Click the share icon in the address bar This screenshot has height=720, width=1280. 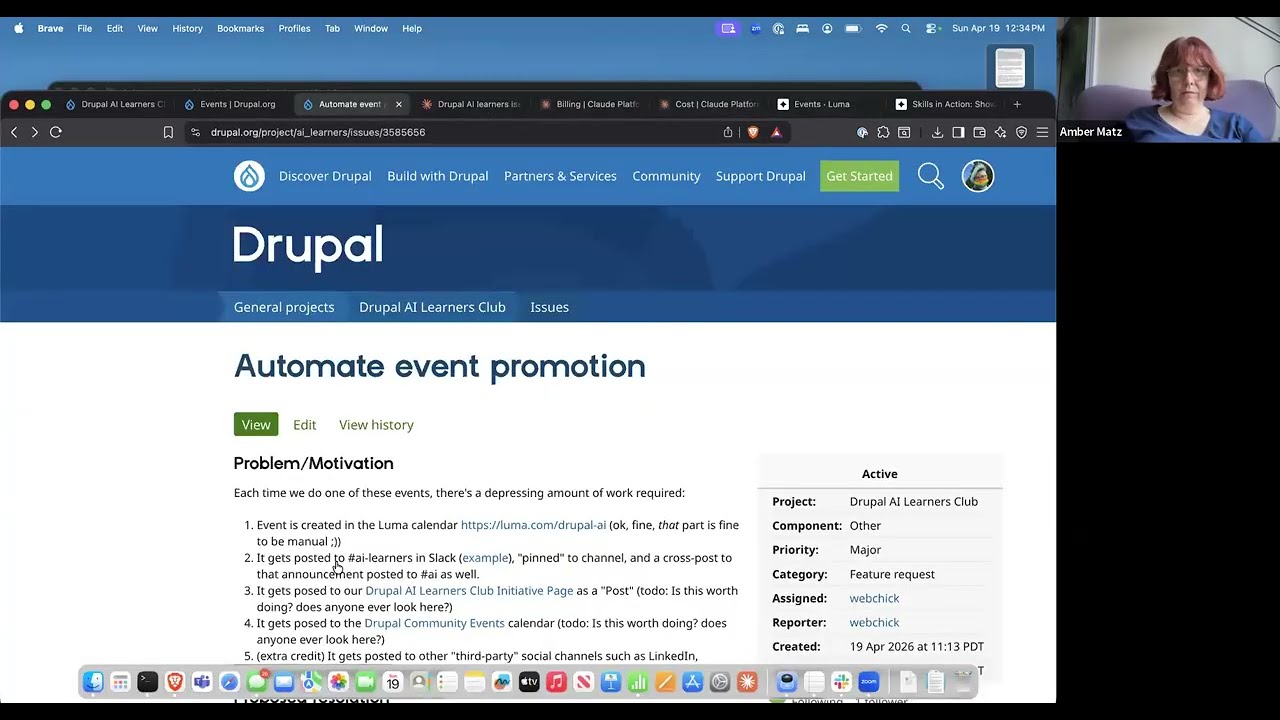(728, 132)
